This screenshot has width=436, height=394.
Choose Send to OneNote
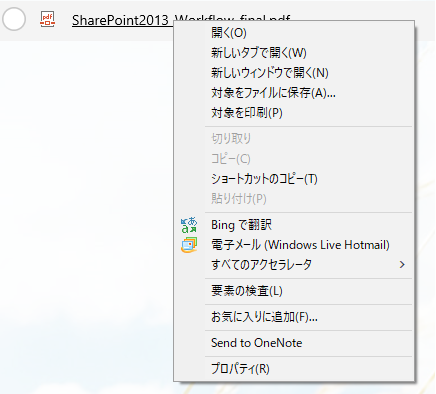[293, 343]
